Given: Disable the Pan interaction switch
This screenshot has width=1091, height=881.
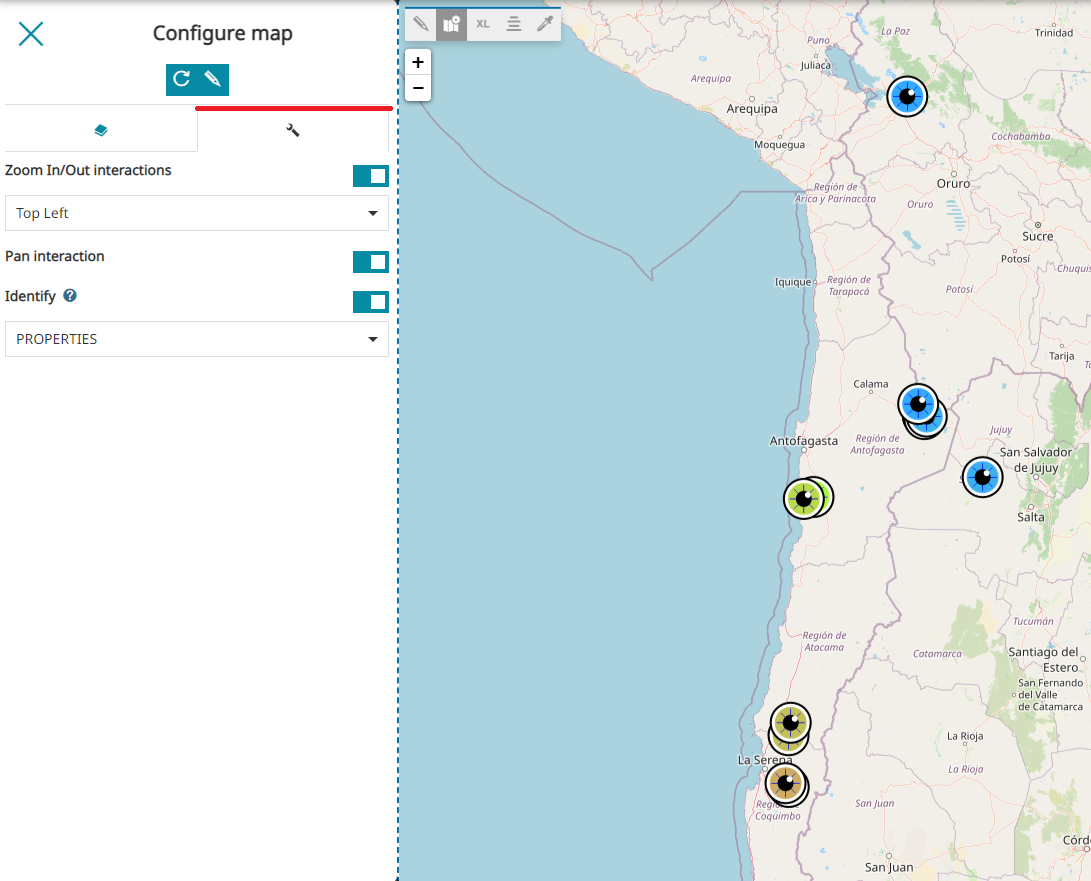Looking at the screenshot, I should tap(370, 262).
